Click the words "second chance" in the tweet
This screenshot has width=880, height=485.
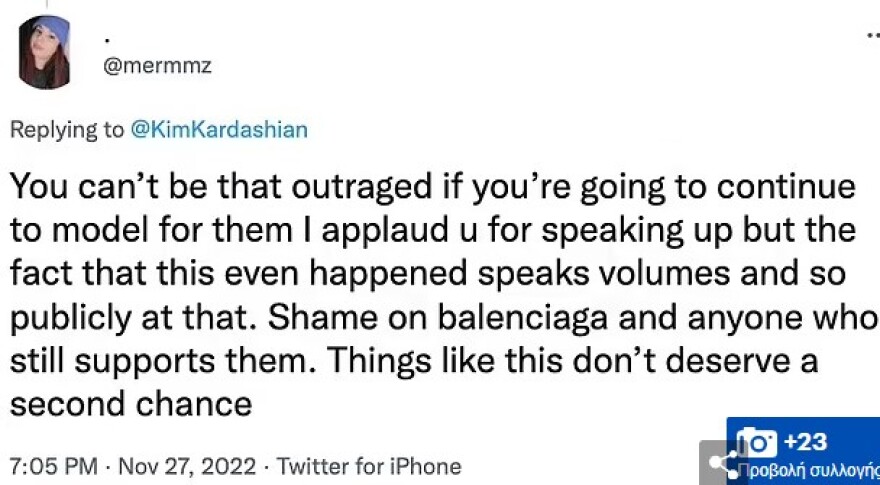point(131,404)
